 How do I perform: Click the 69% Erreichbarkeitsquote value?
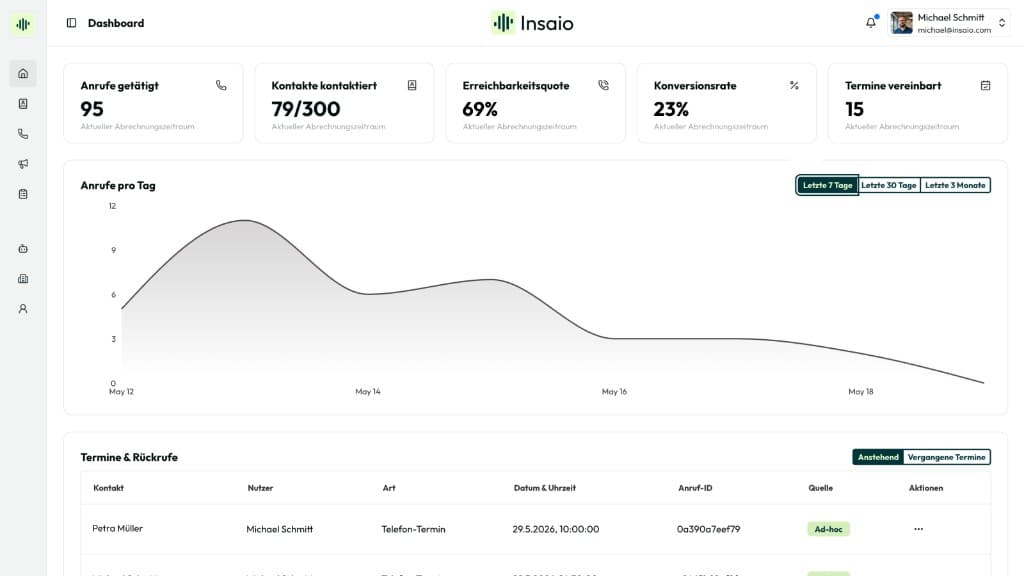(x=480, y=109)
